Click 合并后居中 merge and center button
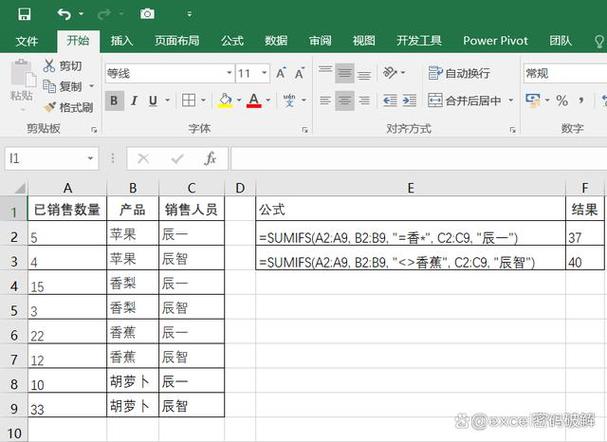 click(x=465, y=101)
